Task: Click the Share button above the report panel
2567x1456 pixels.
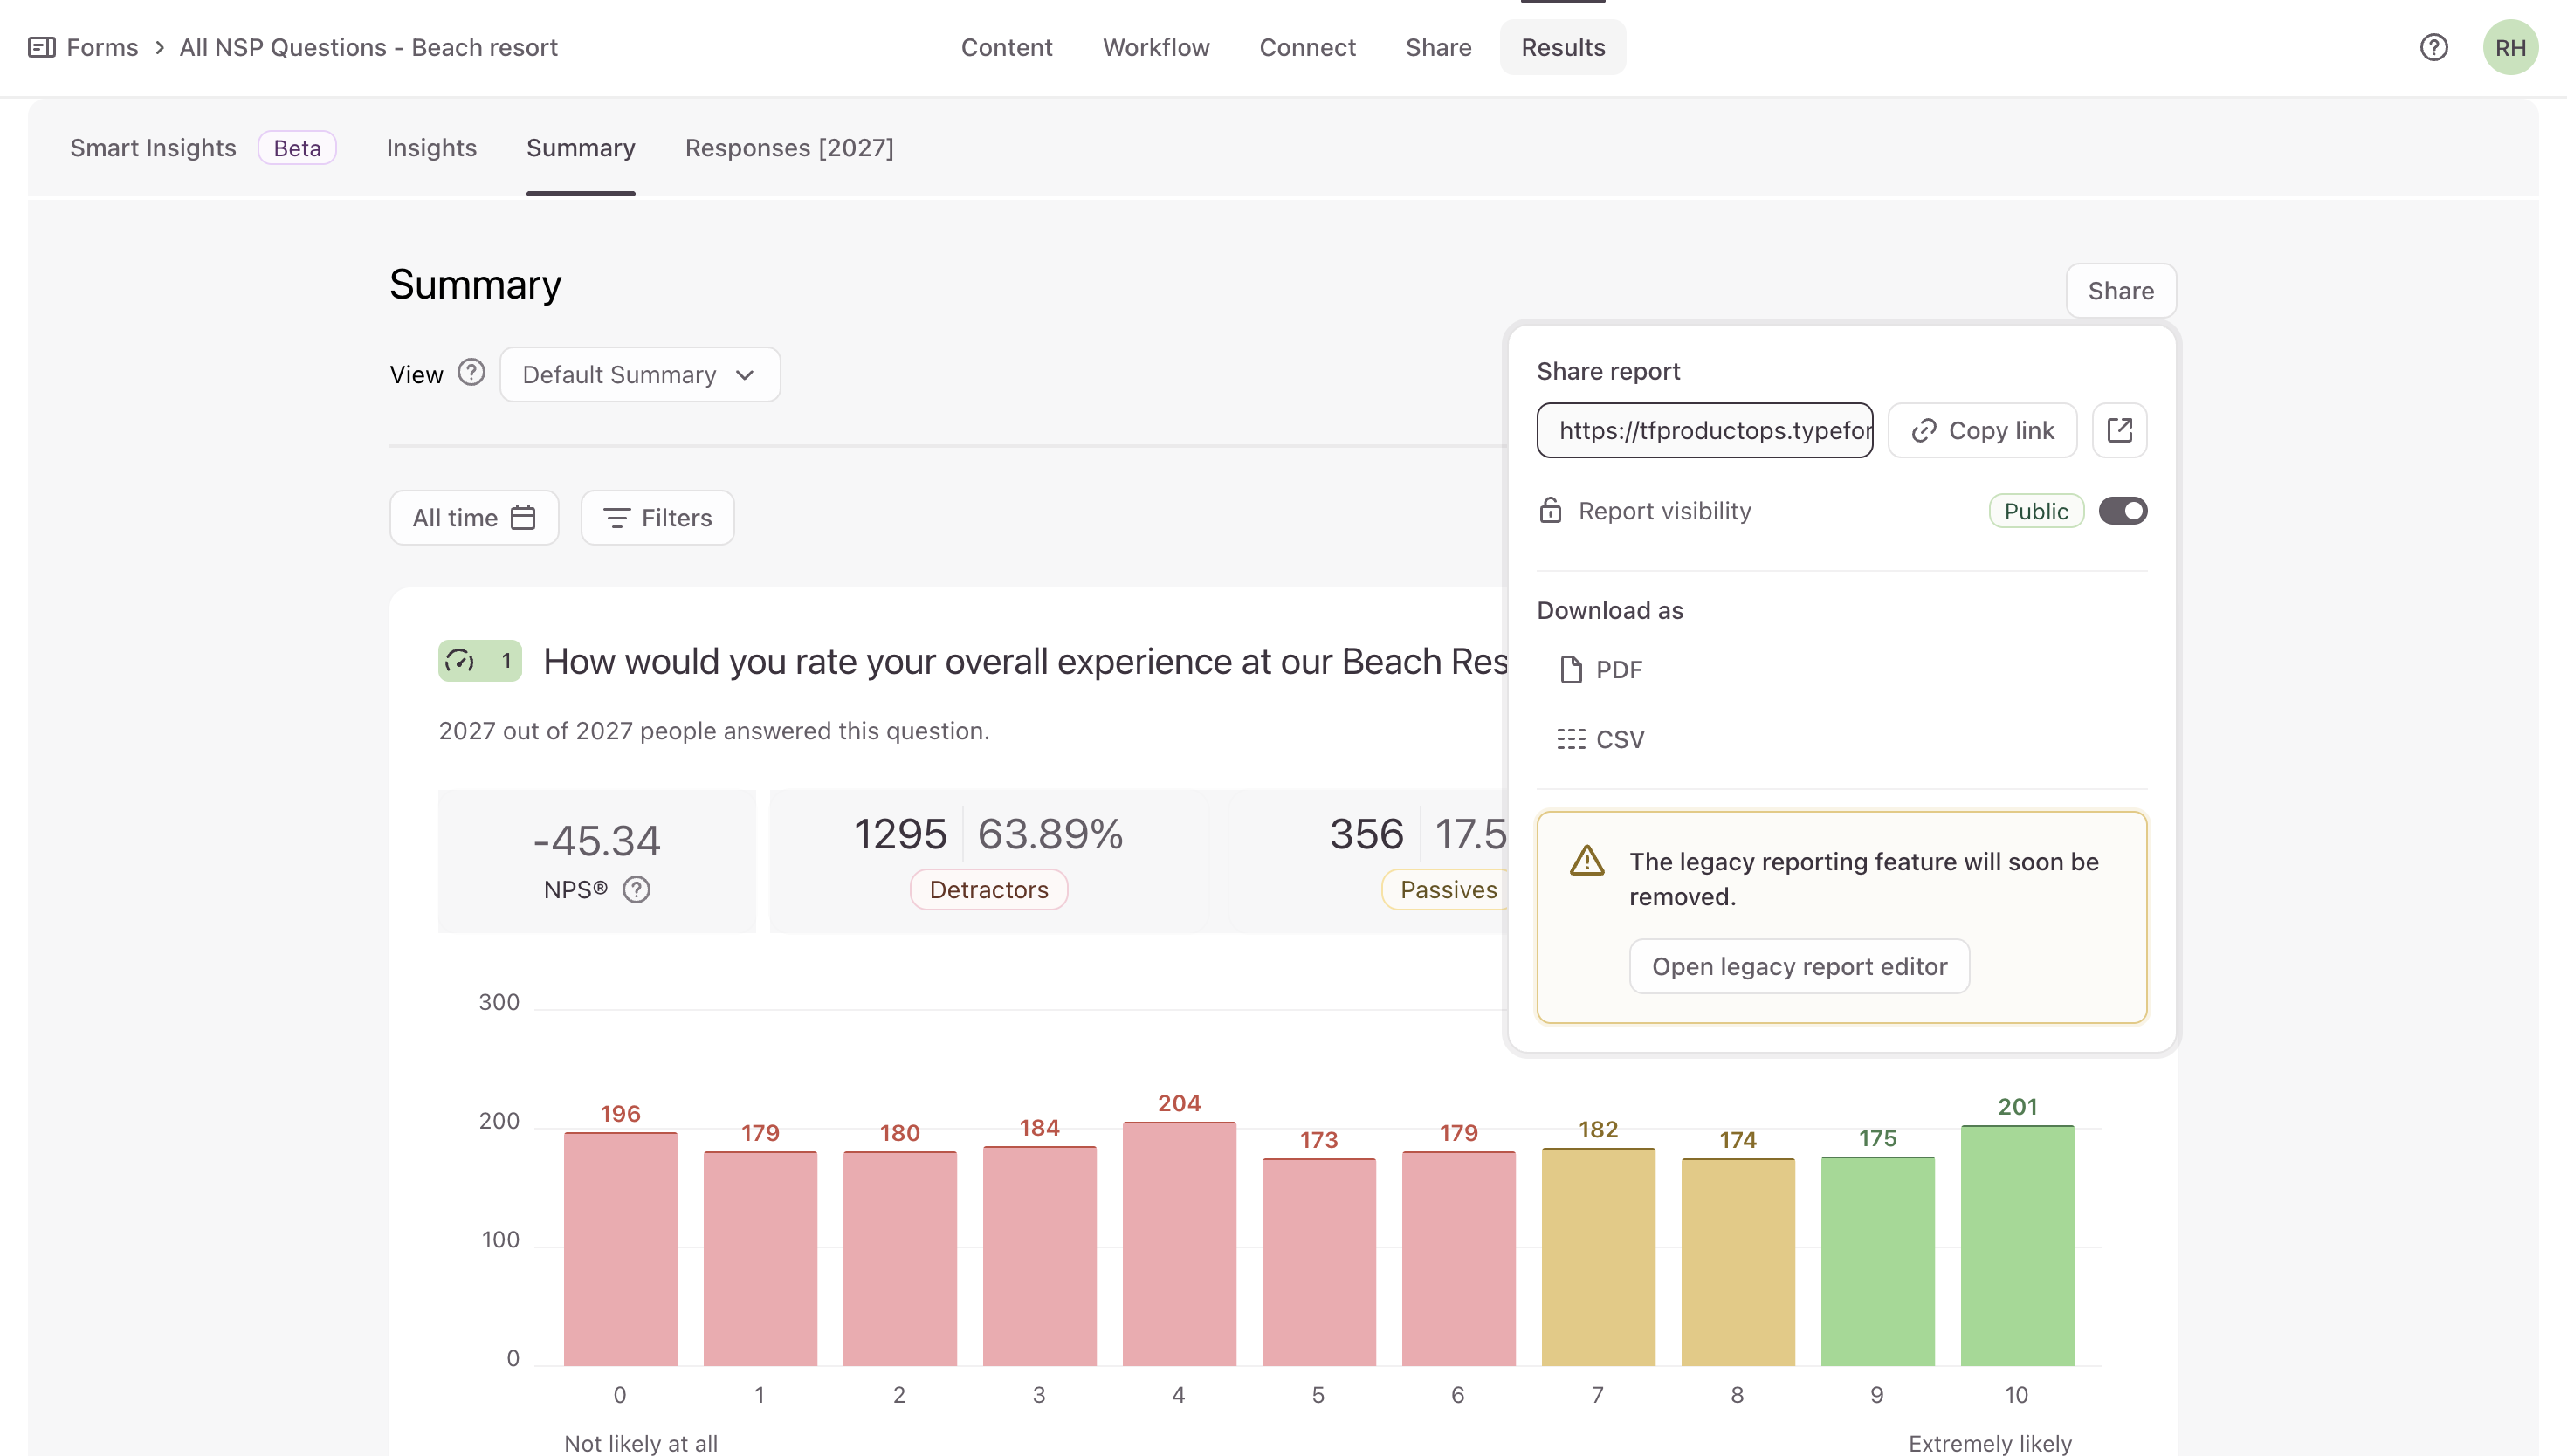Action: click(2120, 291)
